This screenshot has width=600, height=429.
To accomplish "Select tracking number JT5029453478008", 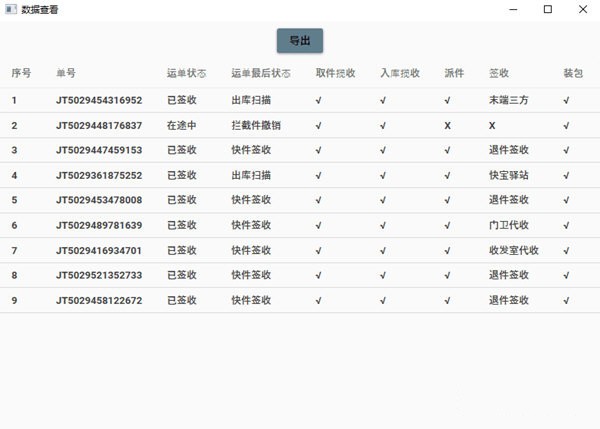I will [99, 200].
